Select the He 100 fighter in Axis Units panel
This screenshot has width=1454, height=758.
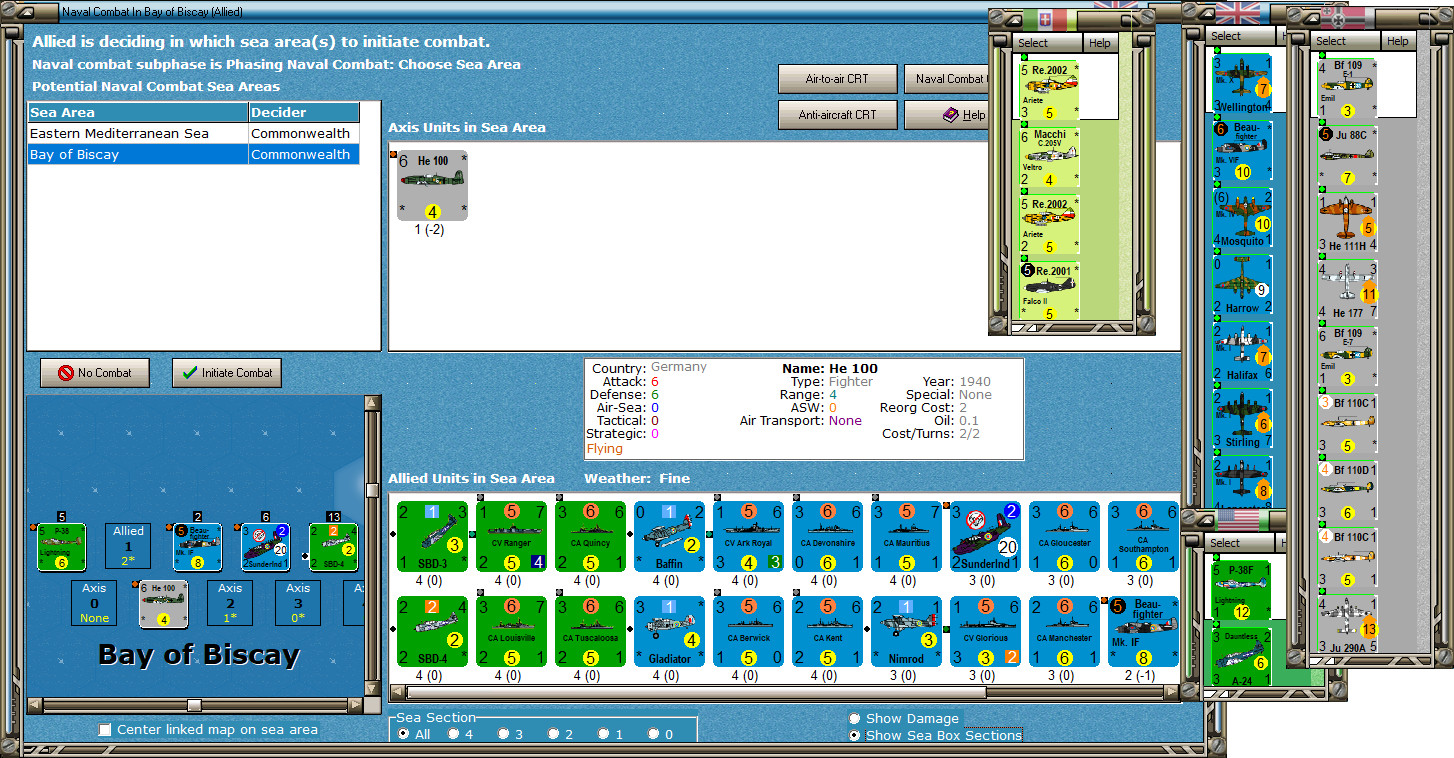tap(432, 186)
